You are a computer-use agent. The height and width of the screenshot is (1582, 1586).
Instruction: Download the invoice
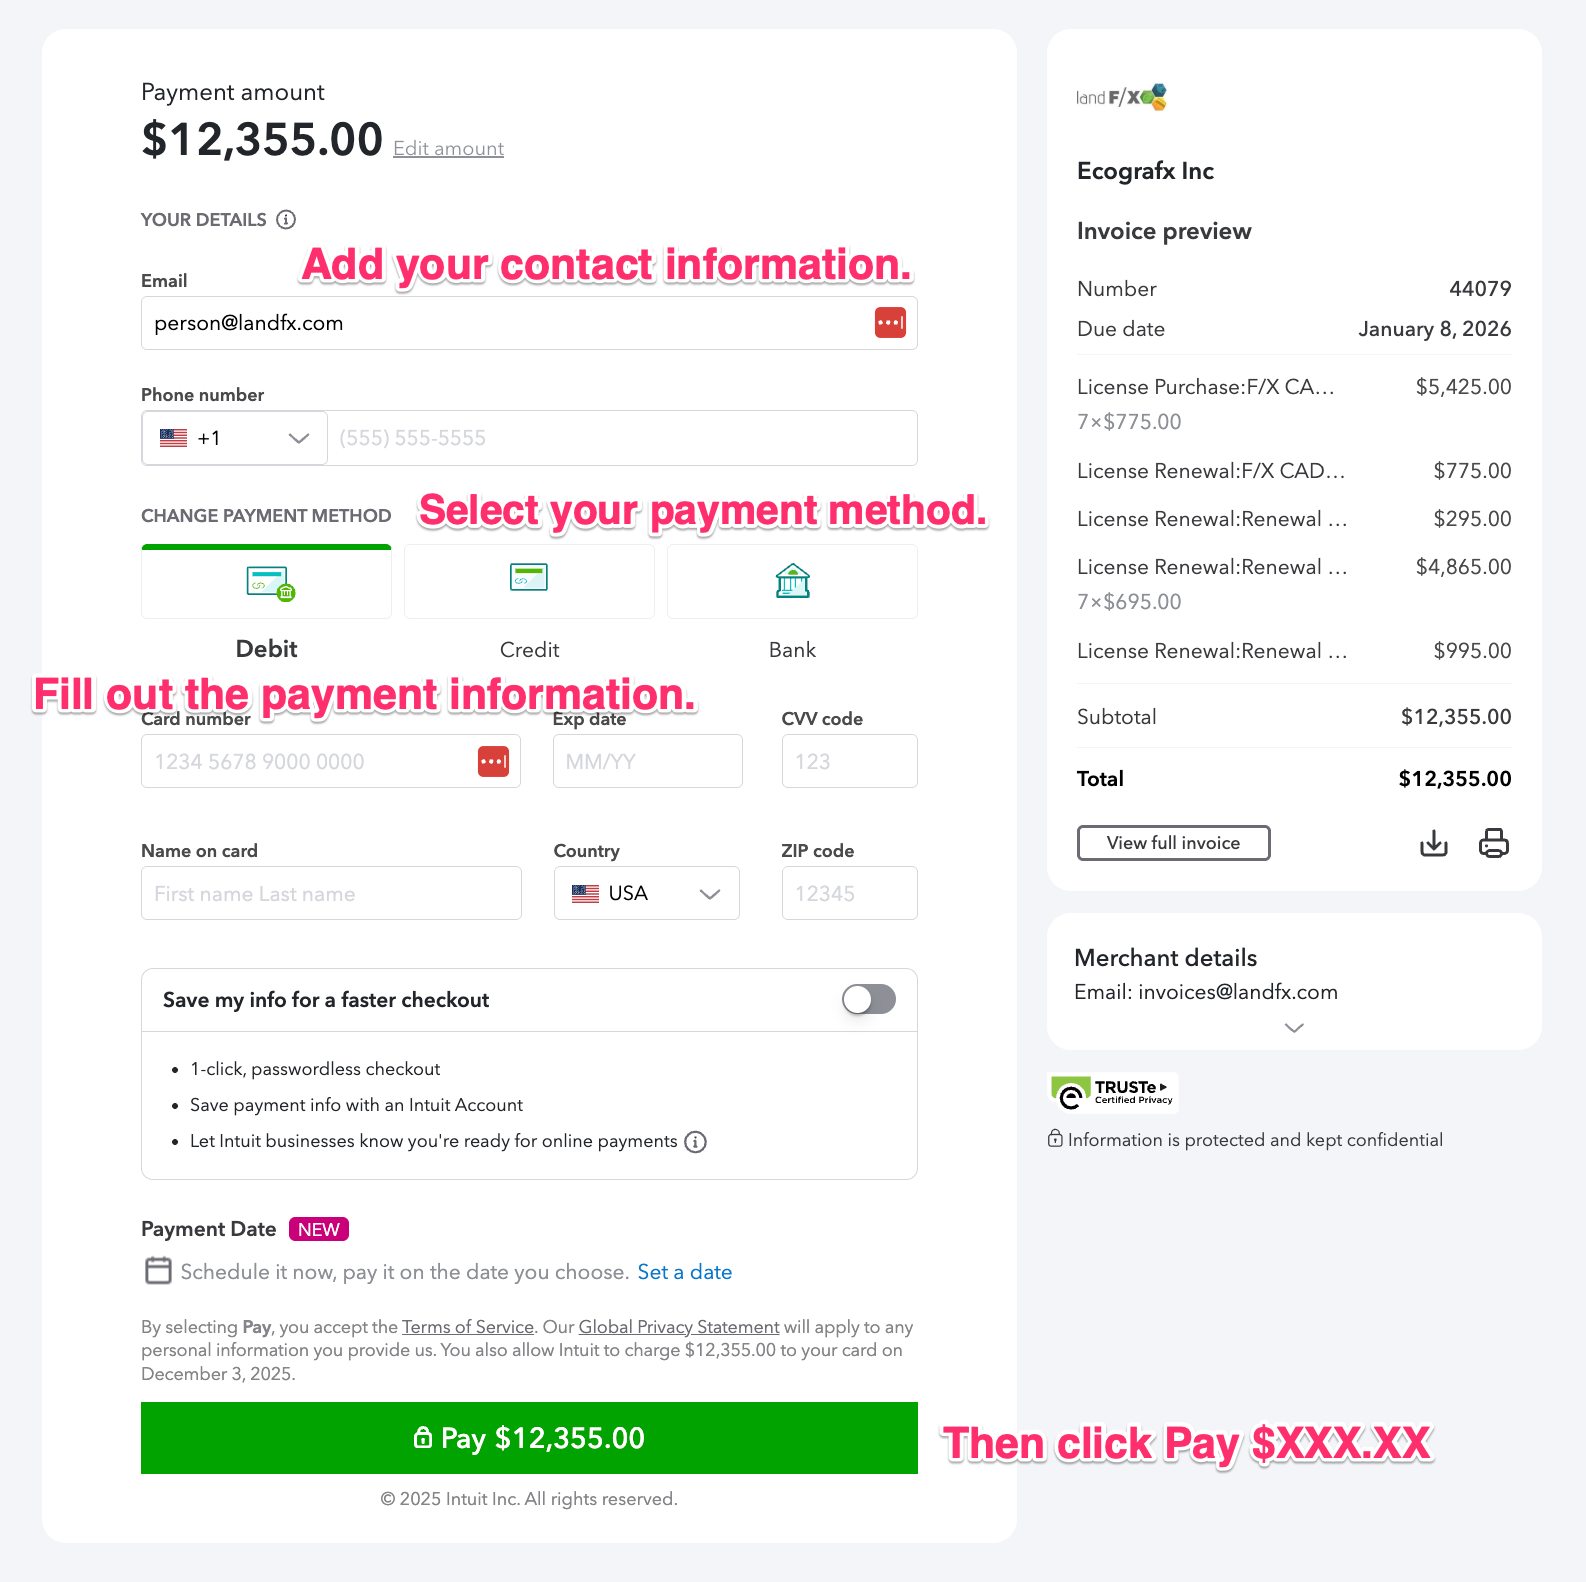(1433, 843)
